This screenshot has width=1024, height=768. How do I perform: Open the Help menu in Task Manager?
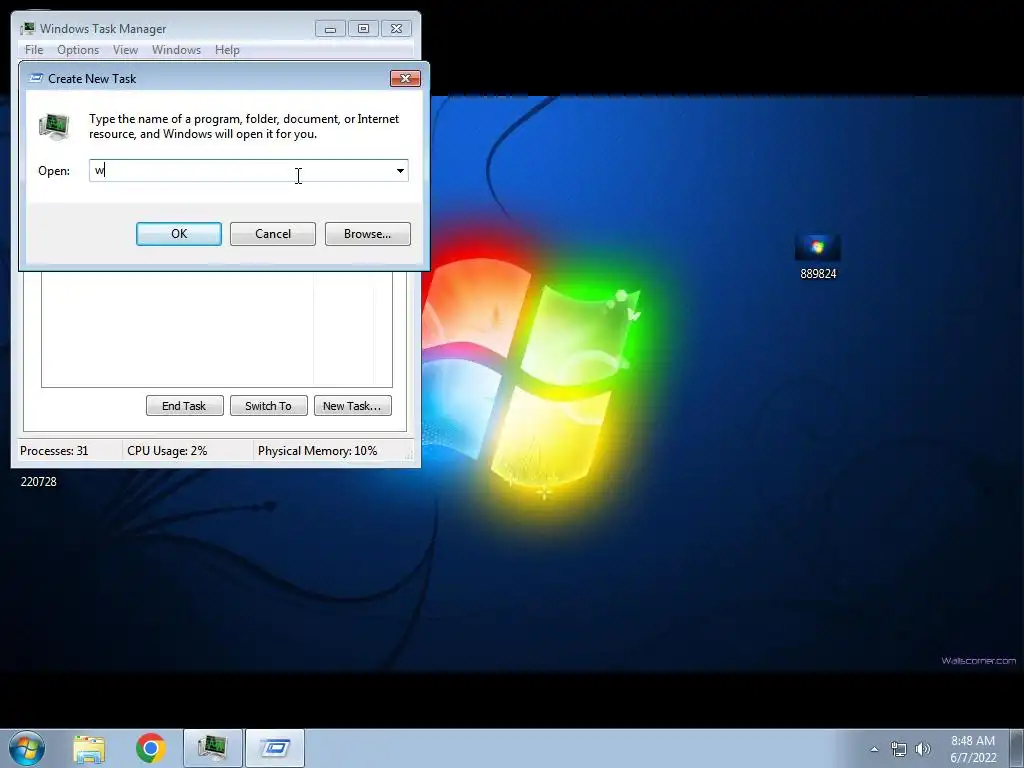(227, 50)
